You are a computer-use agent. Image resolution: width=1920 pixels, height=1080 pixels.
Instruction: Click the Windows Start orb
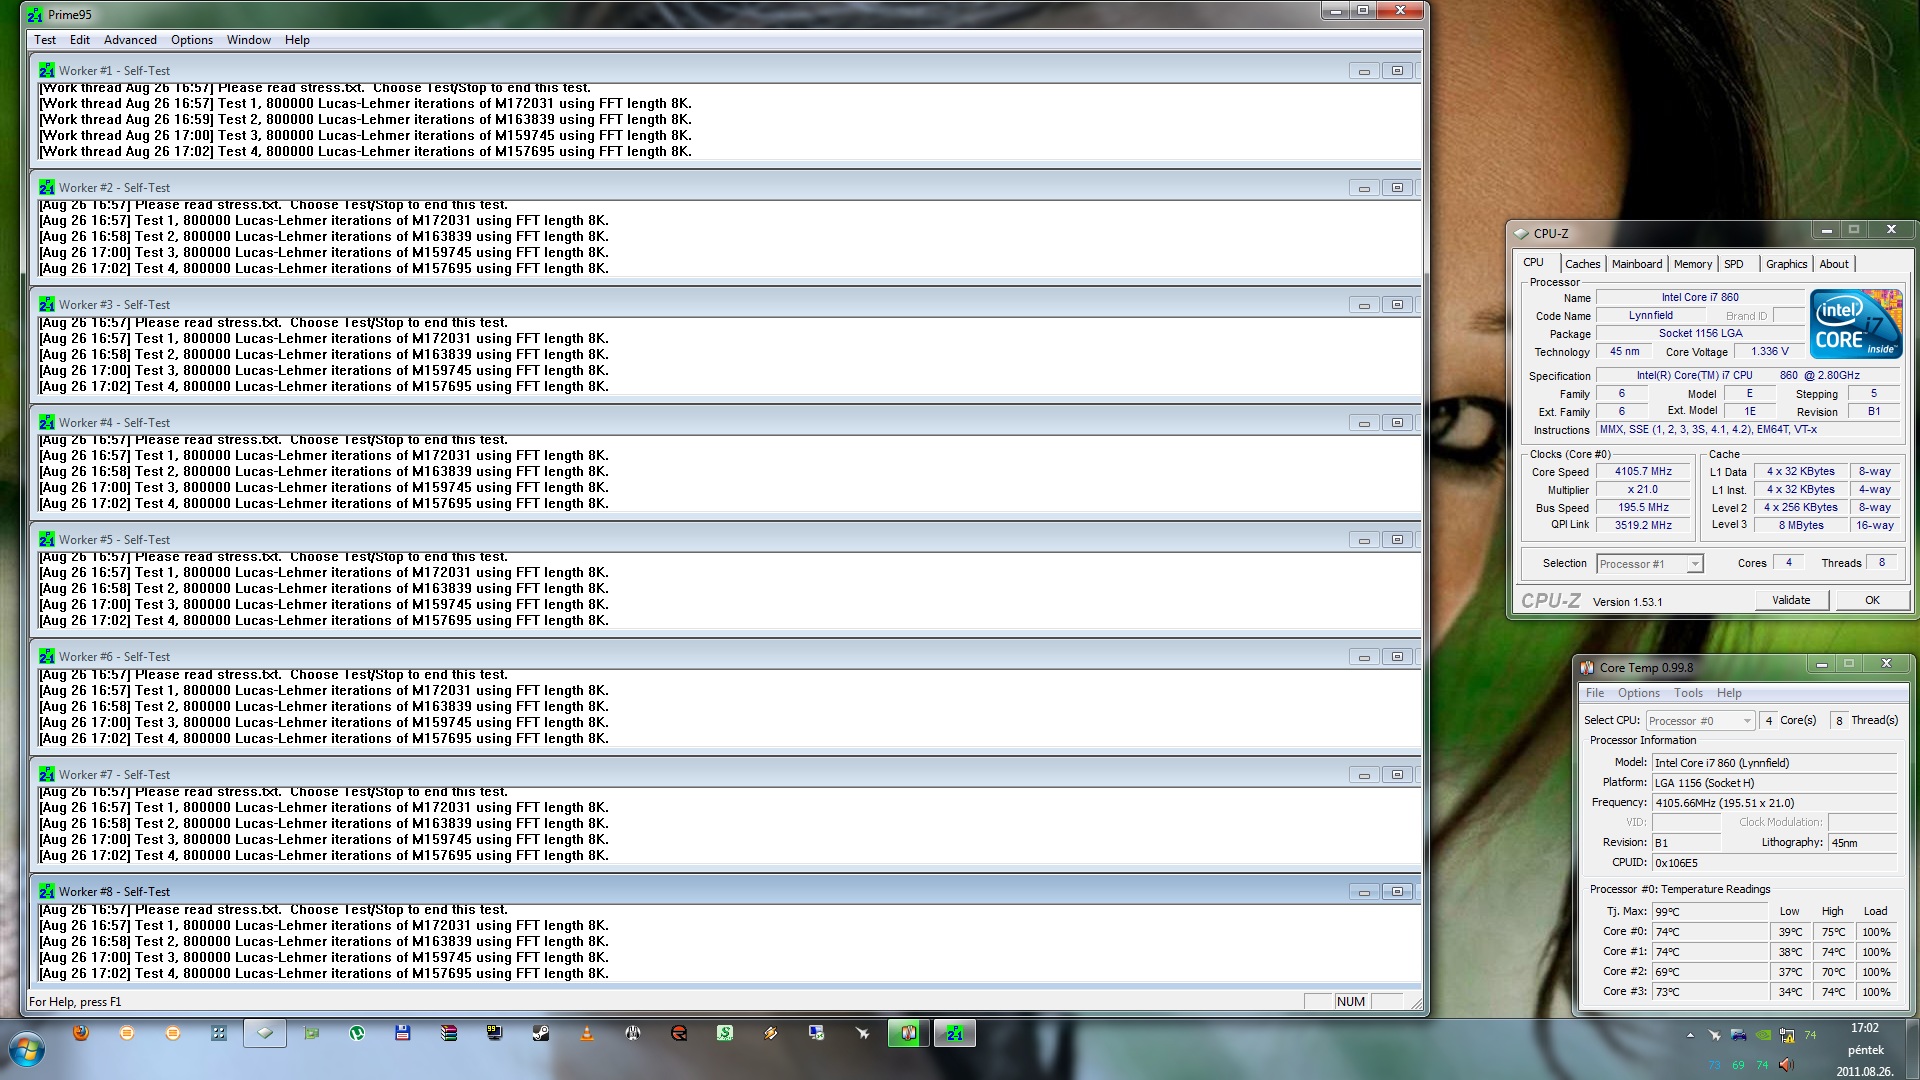click(x=27, y=1050)
